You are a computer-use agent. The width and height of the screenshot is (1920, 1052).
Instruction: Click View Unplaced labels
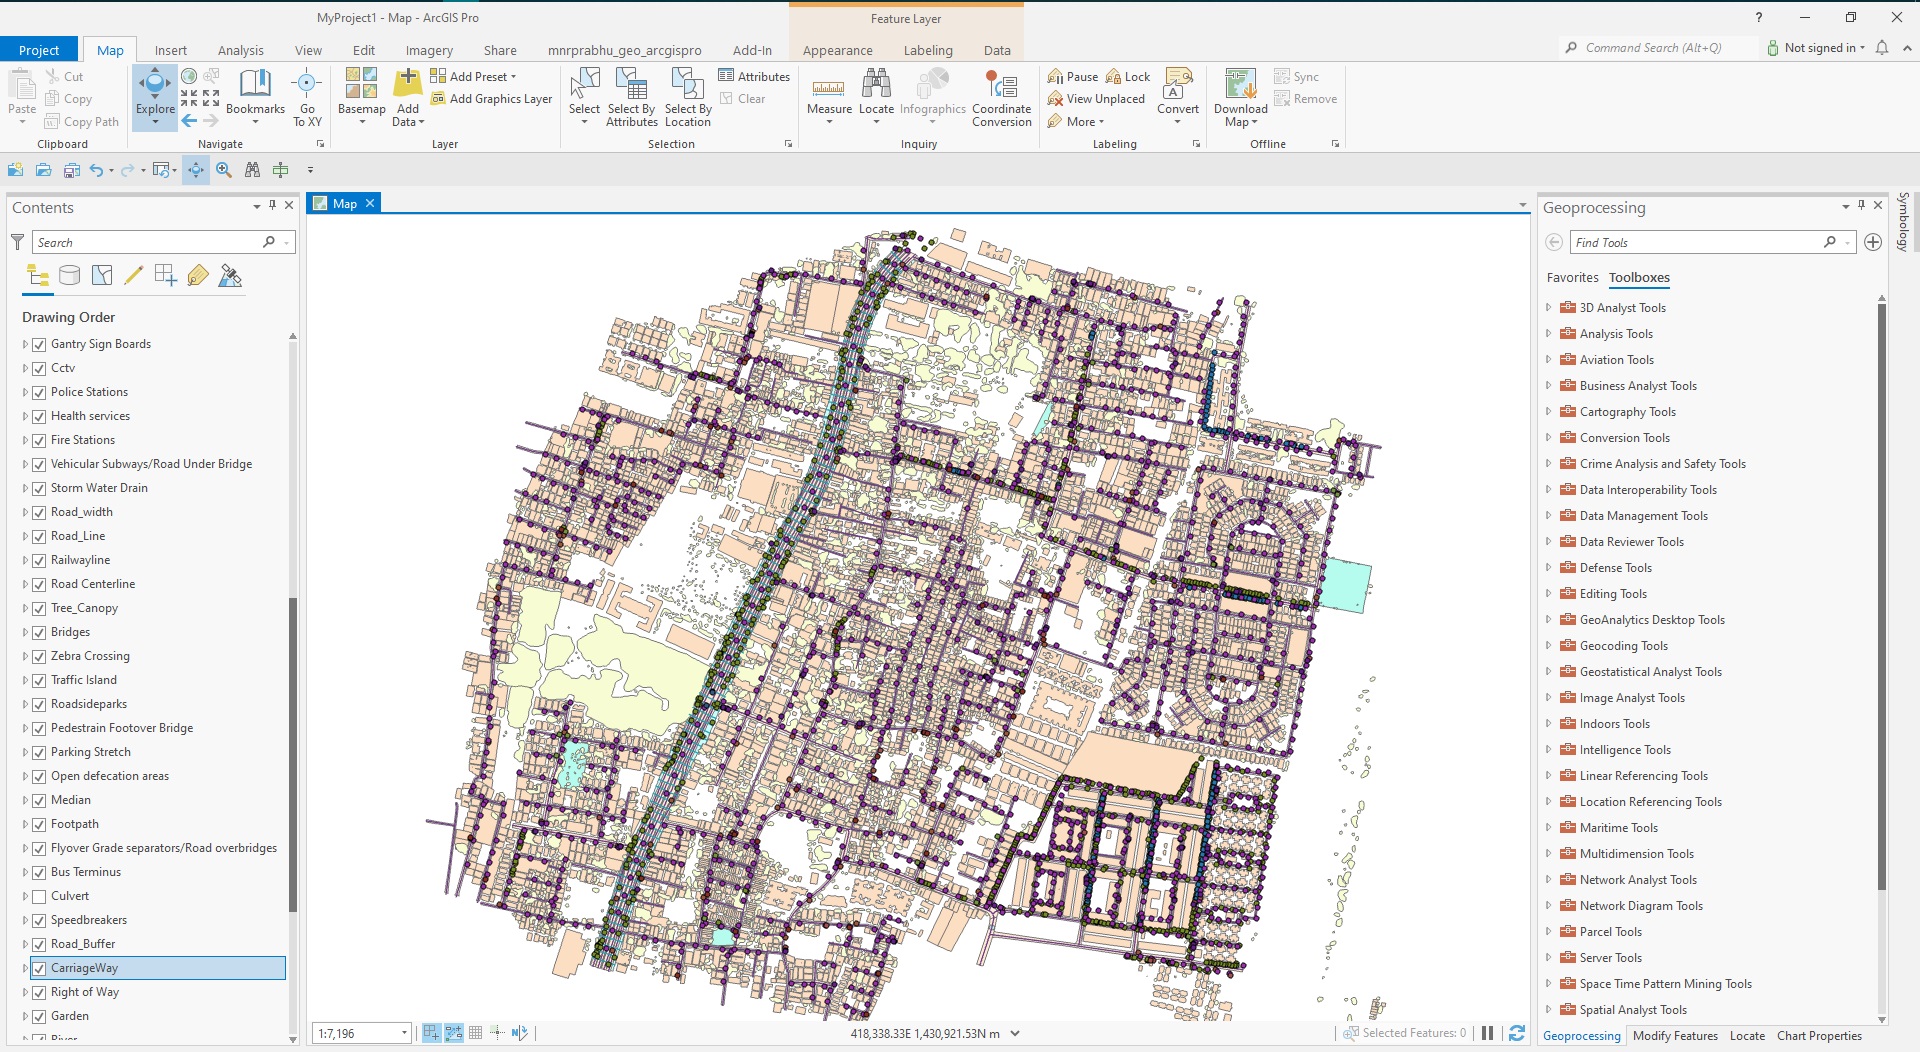[x=1096, y=99]
